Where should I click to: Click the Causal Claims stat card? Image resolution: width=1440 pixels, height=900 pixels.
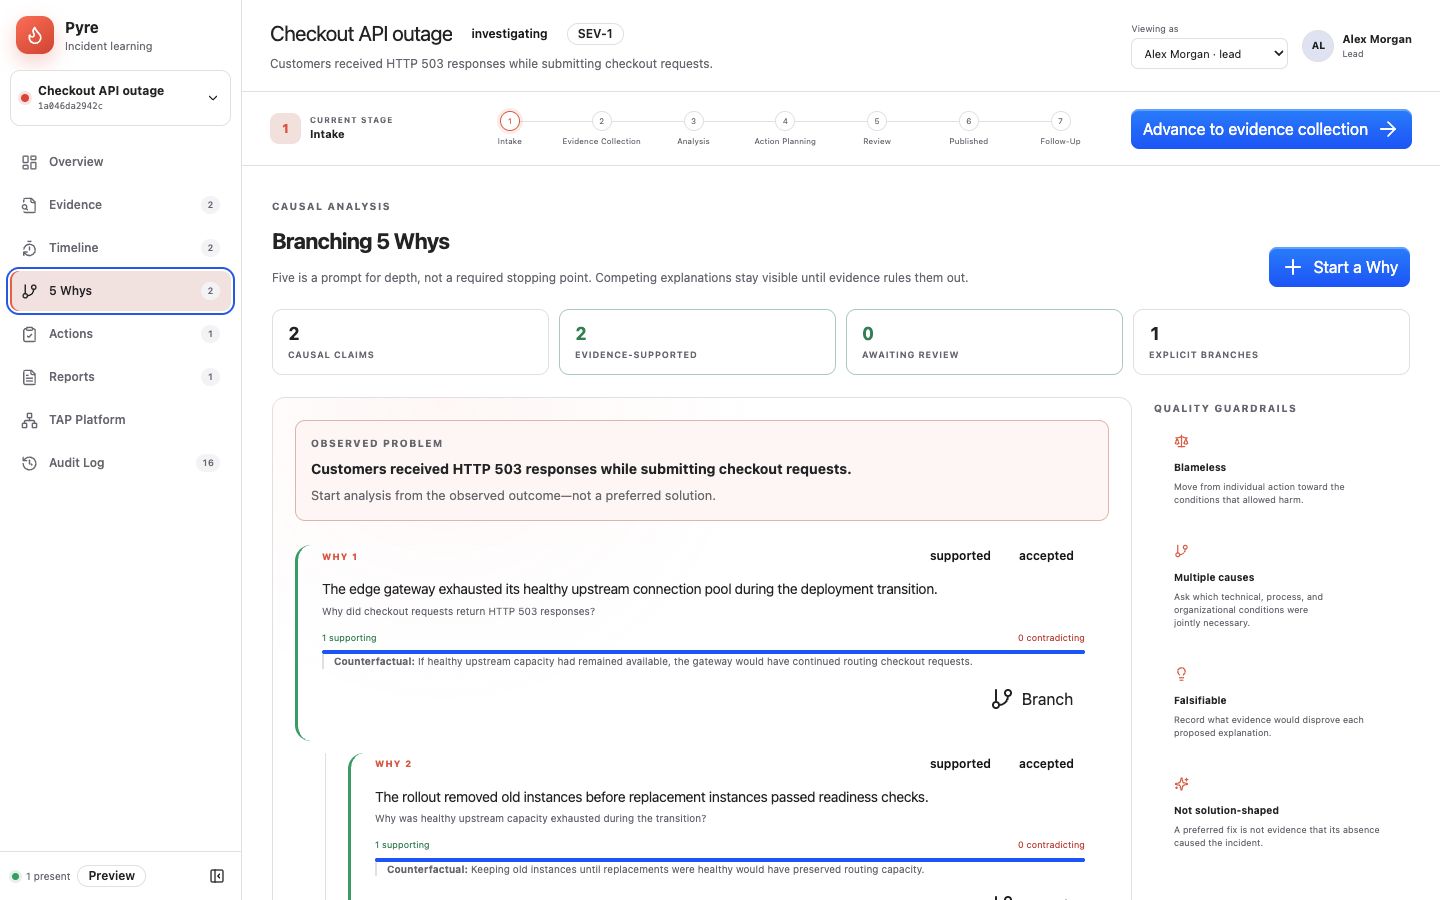click(x=410, y=342)
